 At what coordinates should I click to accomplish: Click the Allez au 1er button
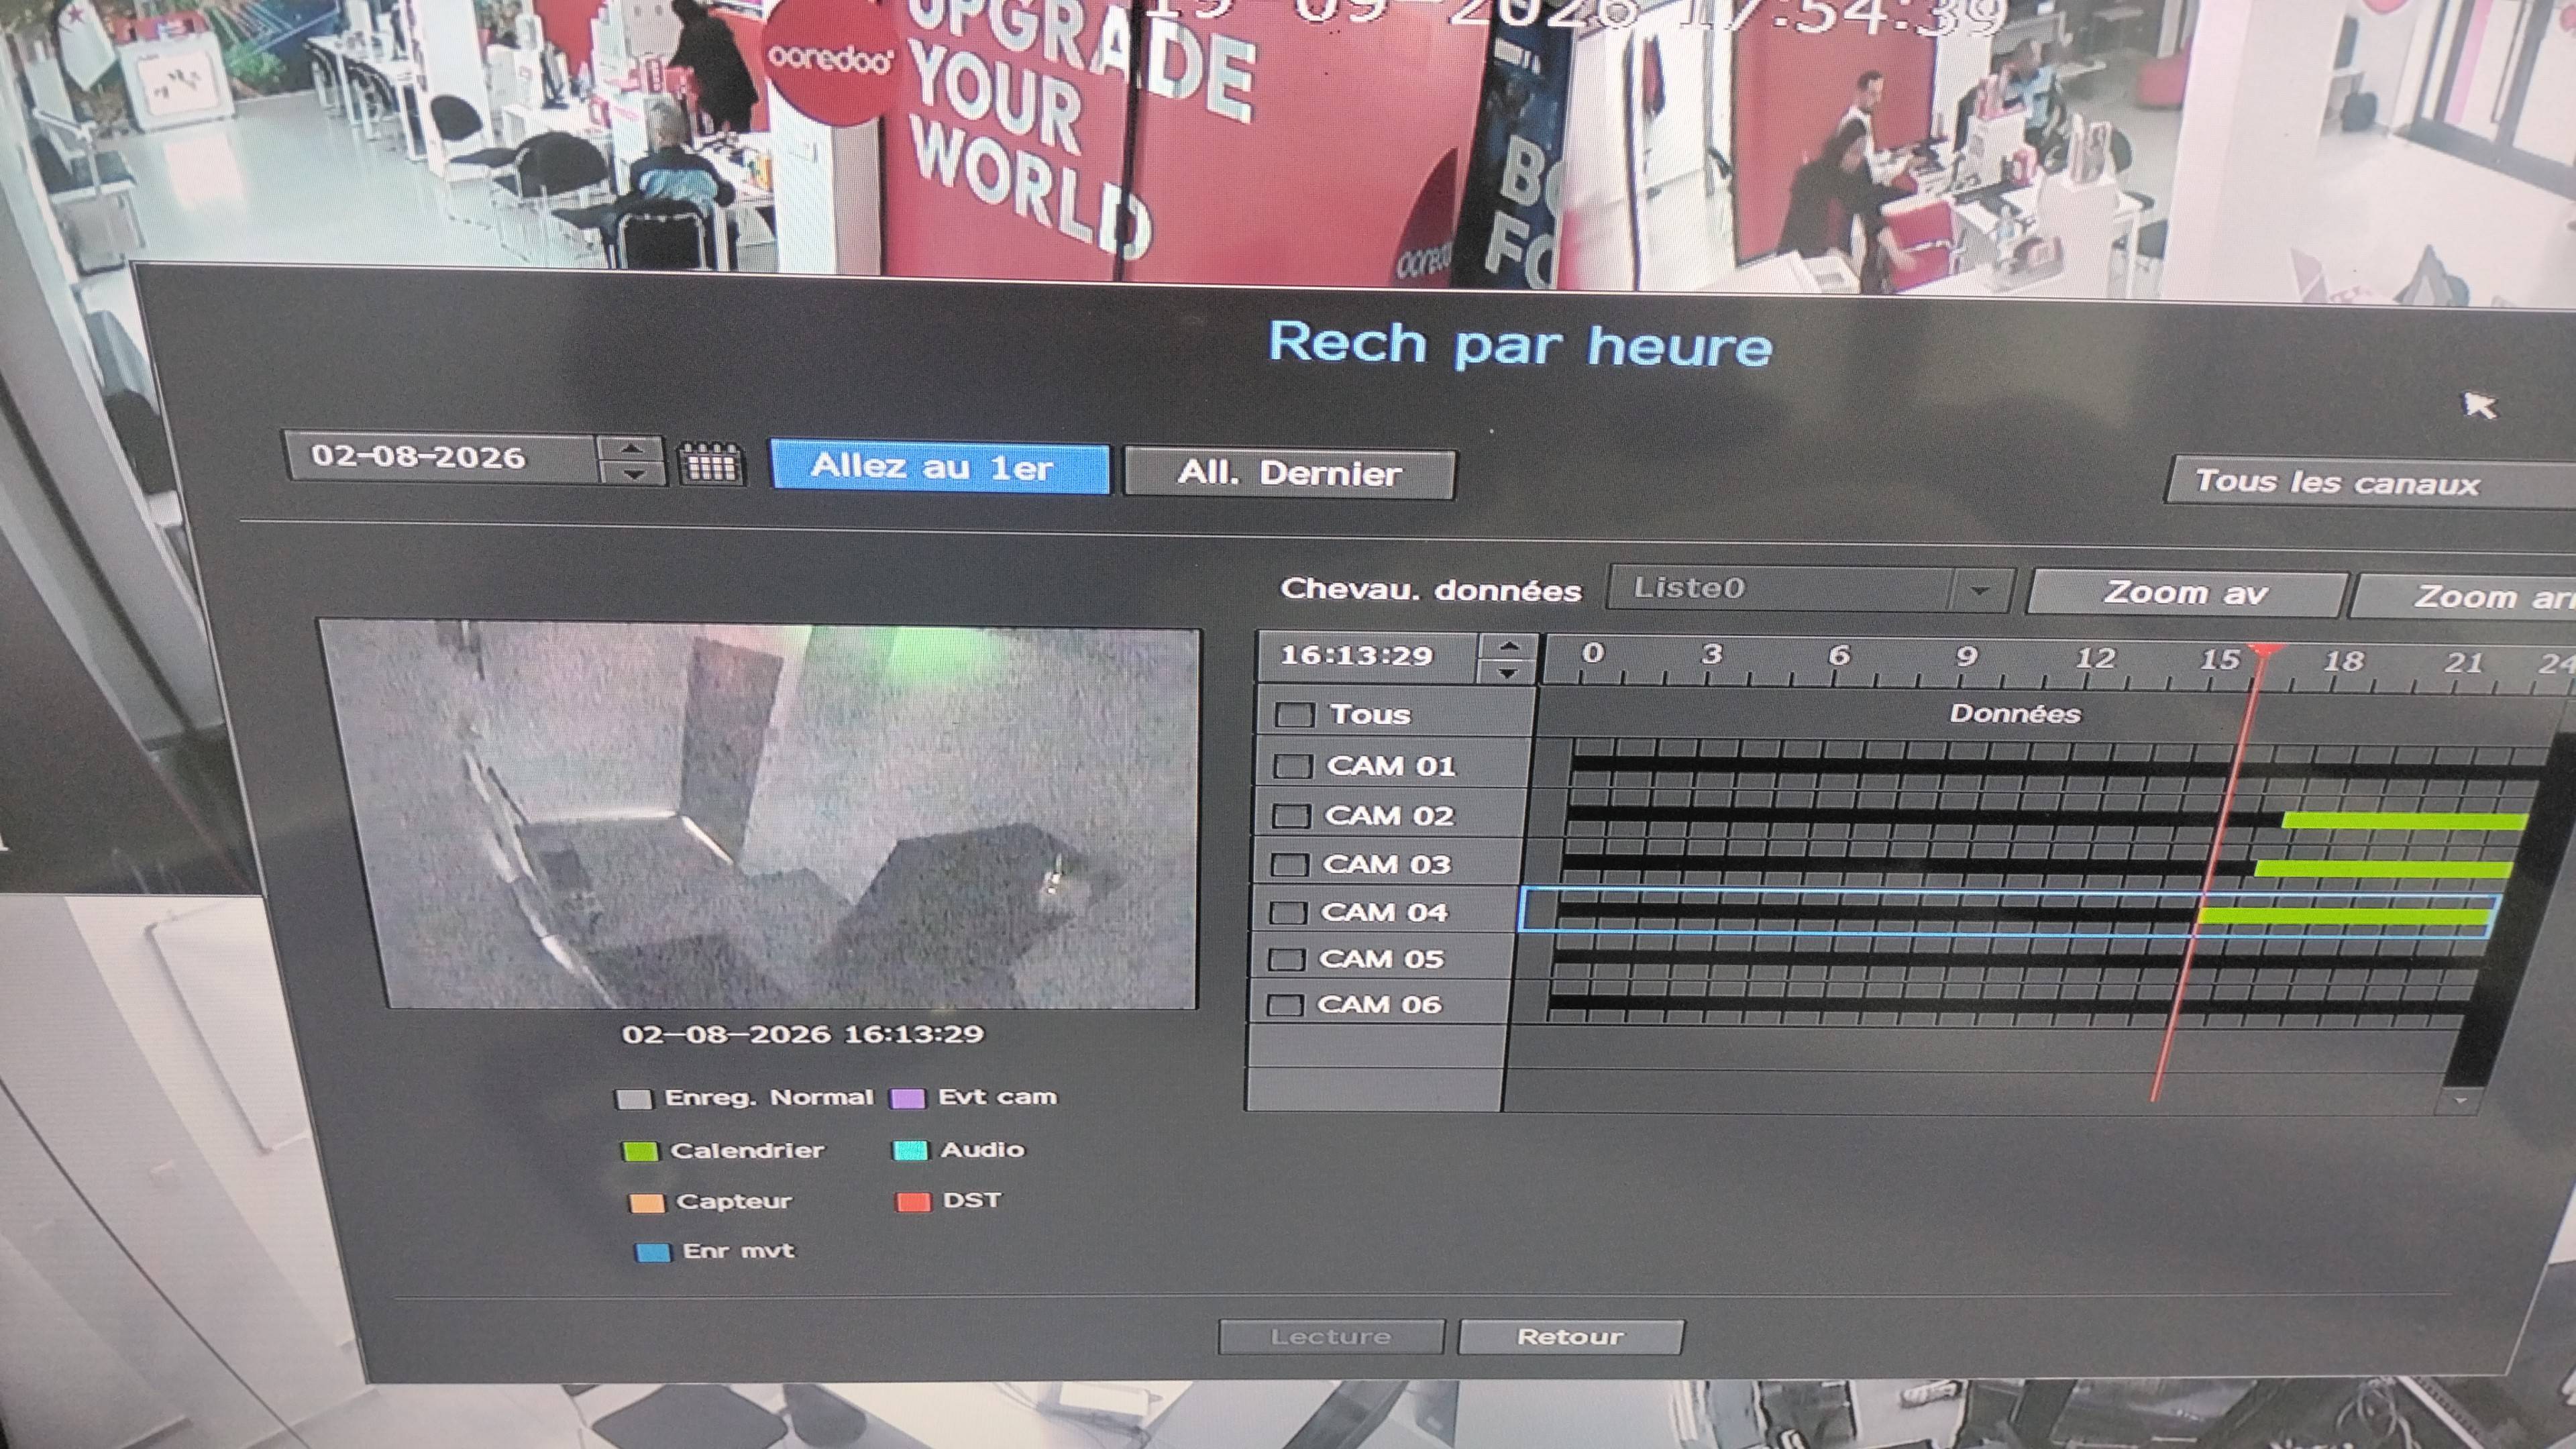click(x=939, y=467)
